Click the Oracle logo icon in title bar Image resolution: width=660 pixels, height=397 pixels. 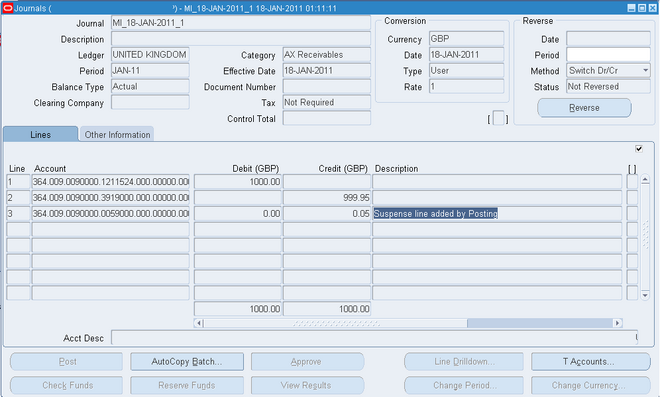click(8, 8)
